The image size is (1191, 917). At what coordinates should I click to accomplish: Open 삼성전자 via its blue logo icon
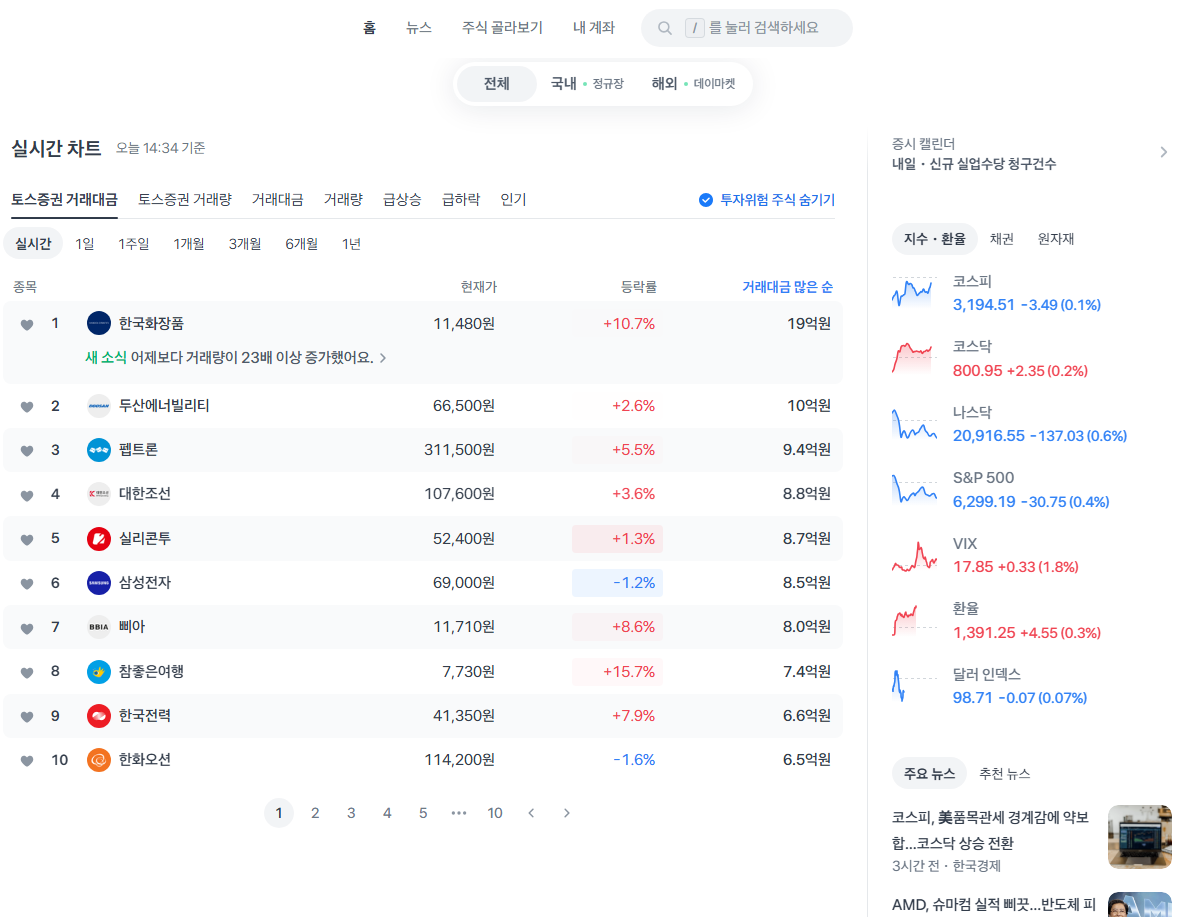99,583
